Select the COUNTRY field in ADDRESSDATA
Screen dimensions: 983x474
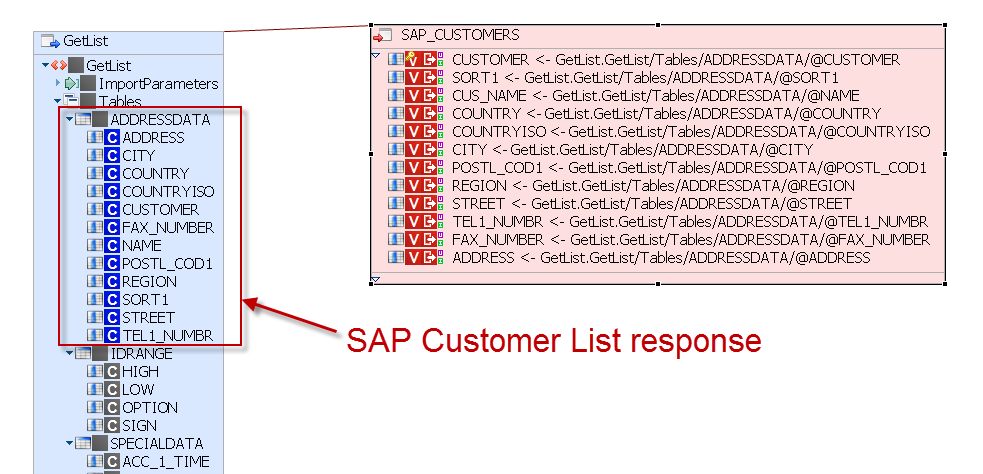click(x=155, y=174)
